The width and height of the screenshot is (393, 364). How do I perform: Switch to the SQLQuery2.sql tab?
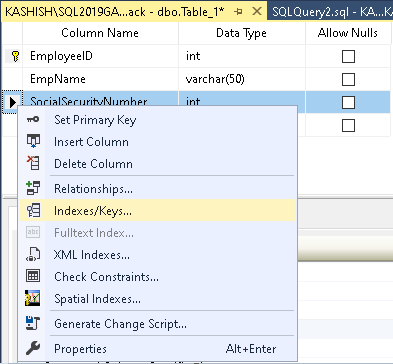tap(330, 12)
